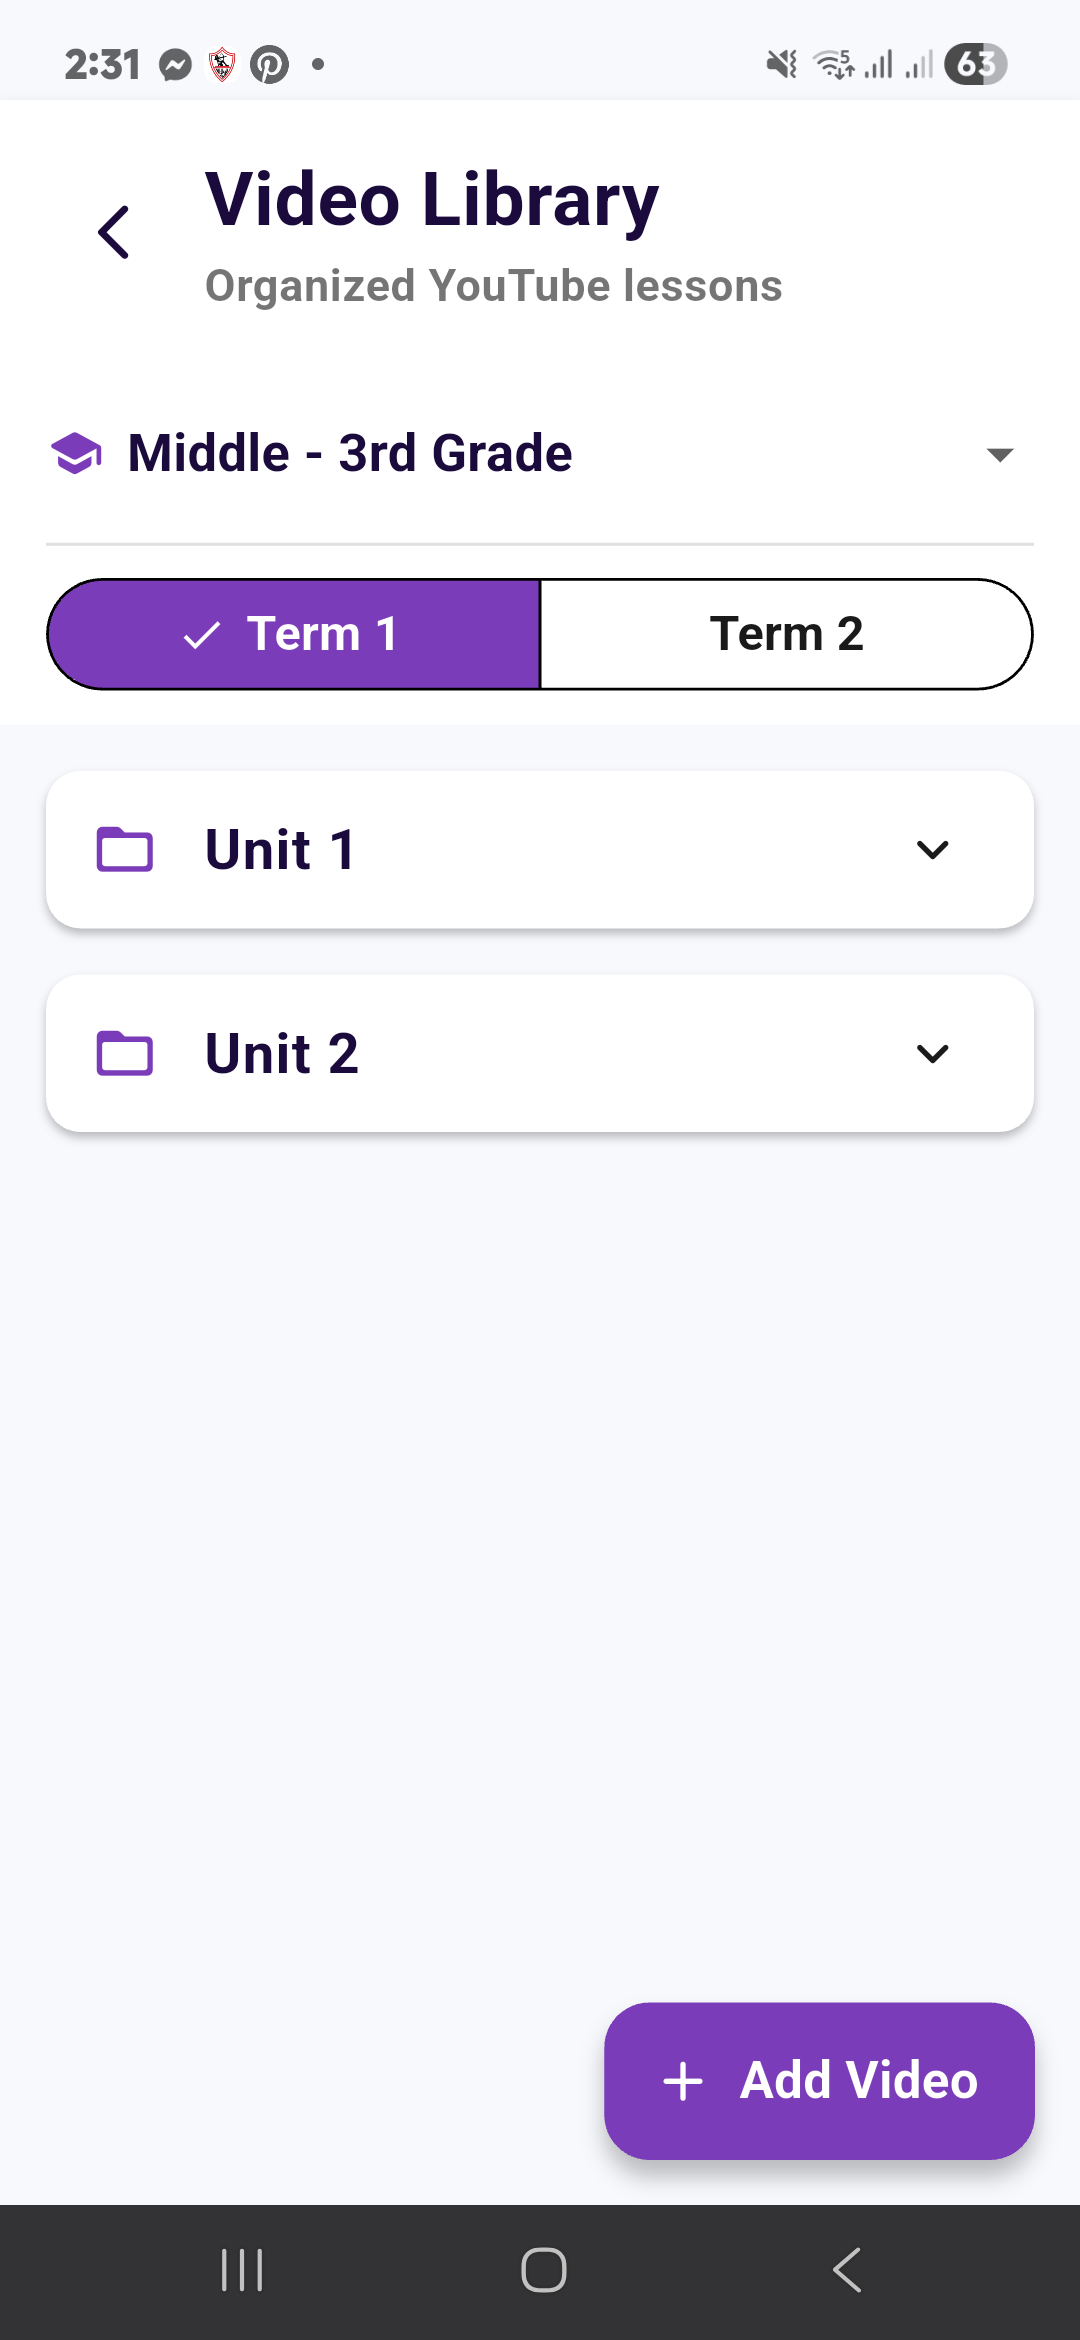This screenshot has height=2340, width=1080.
Task: Open the Middle - 3rd Grade selector
Action: pos(540,453)
